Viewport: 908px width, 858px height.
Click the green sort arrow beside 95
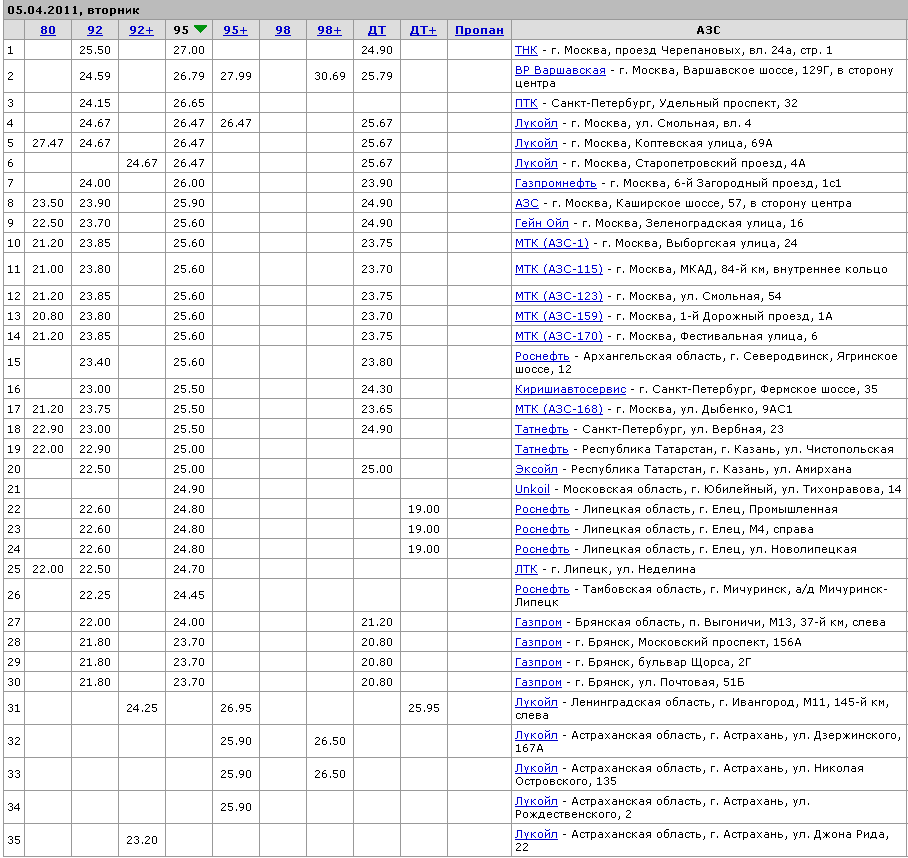200,29
